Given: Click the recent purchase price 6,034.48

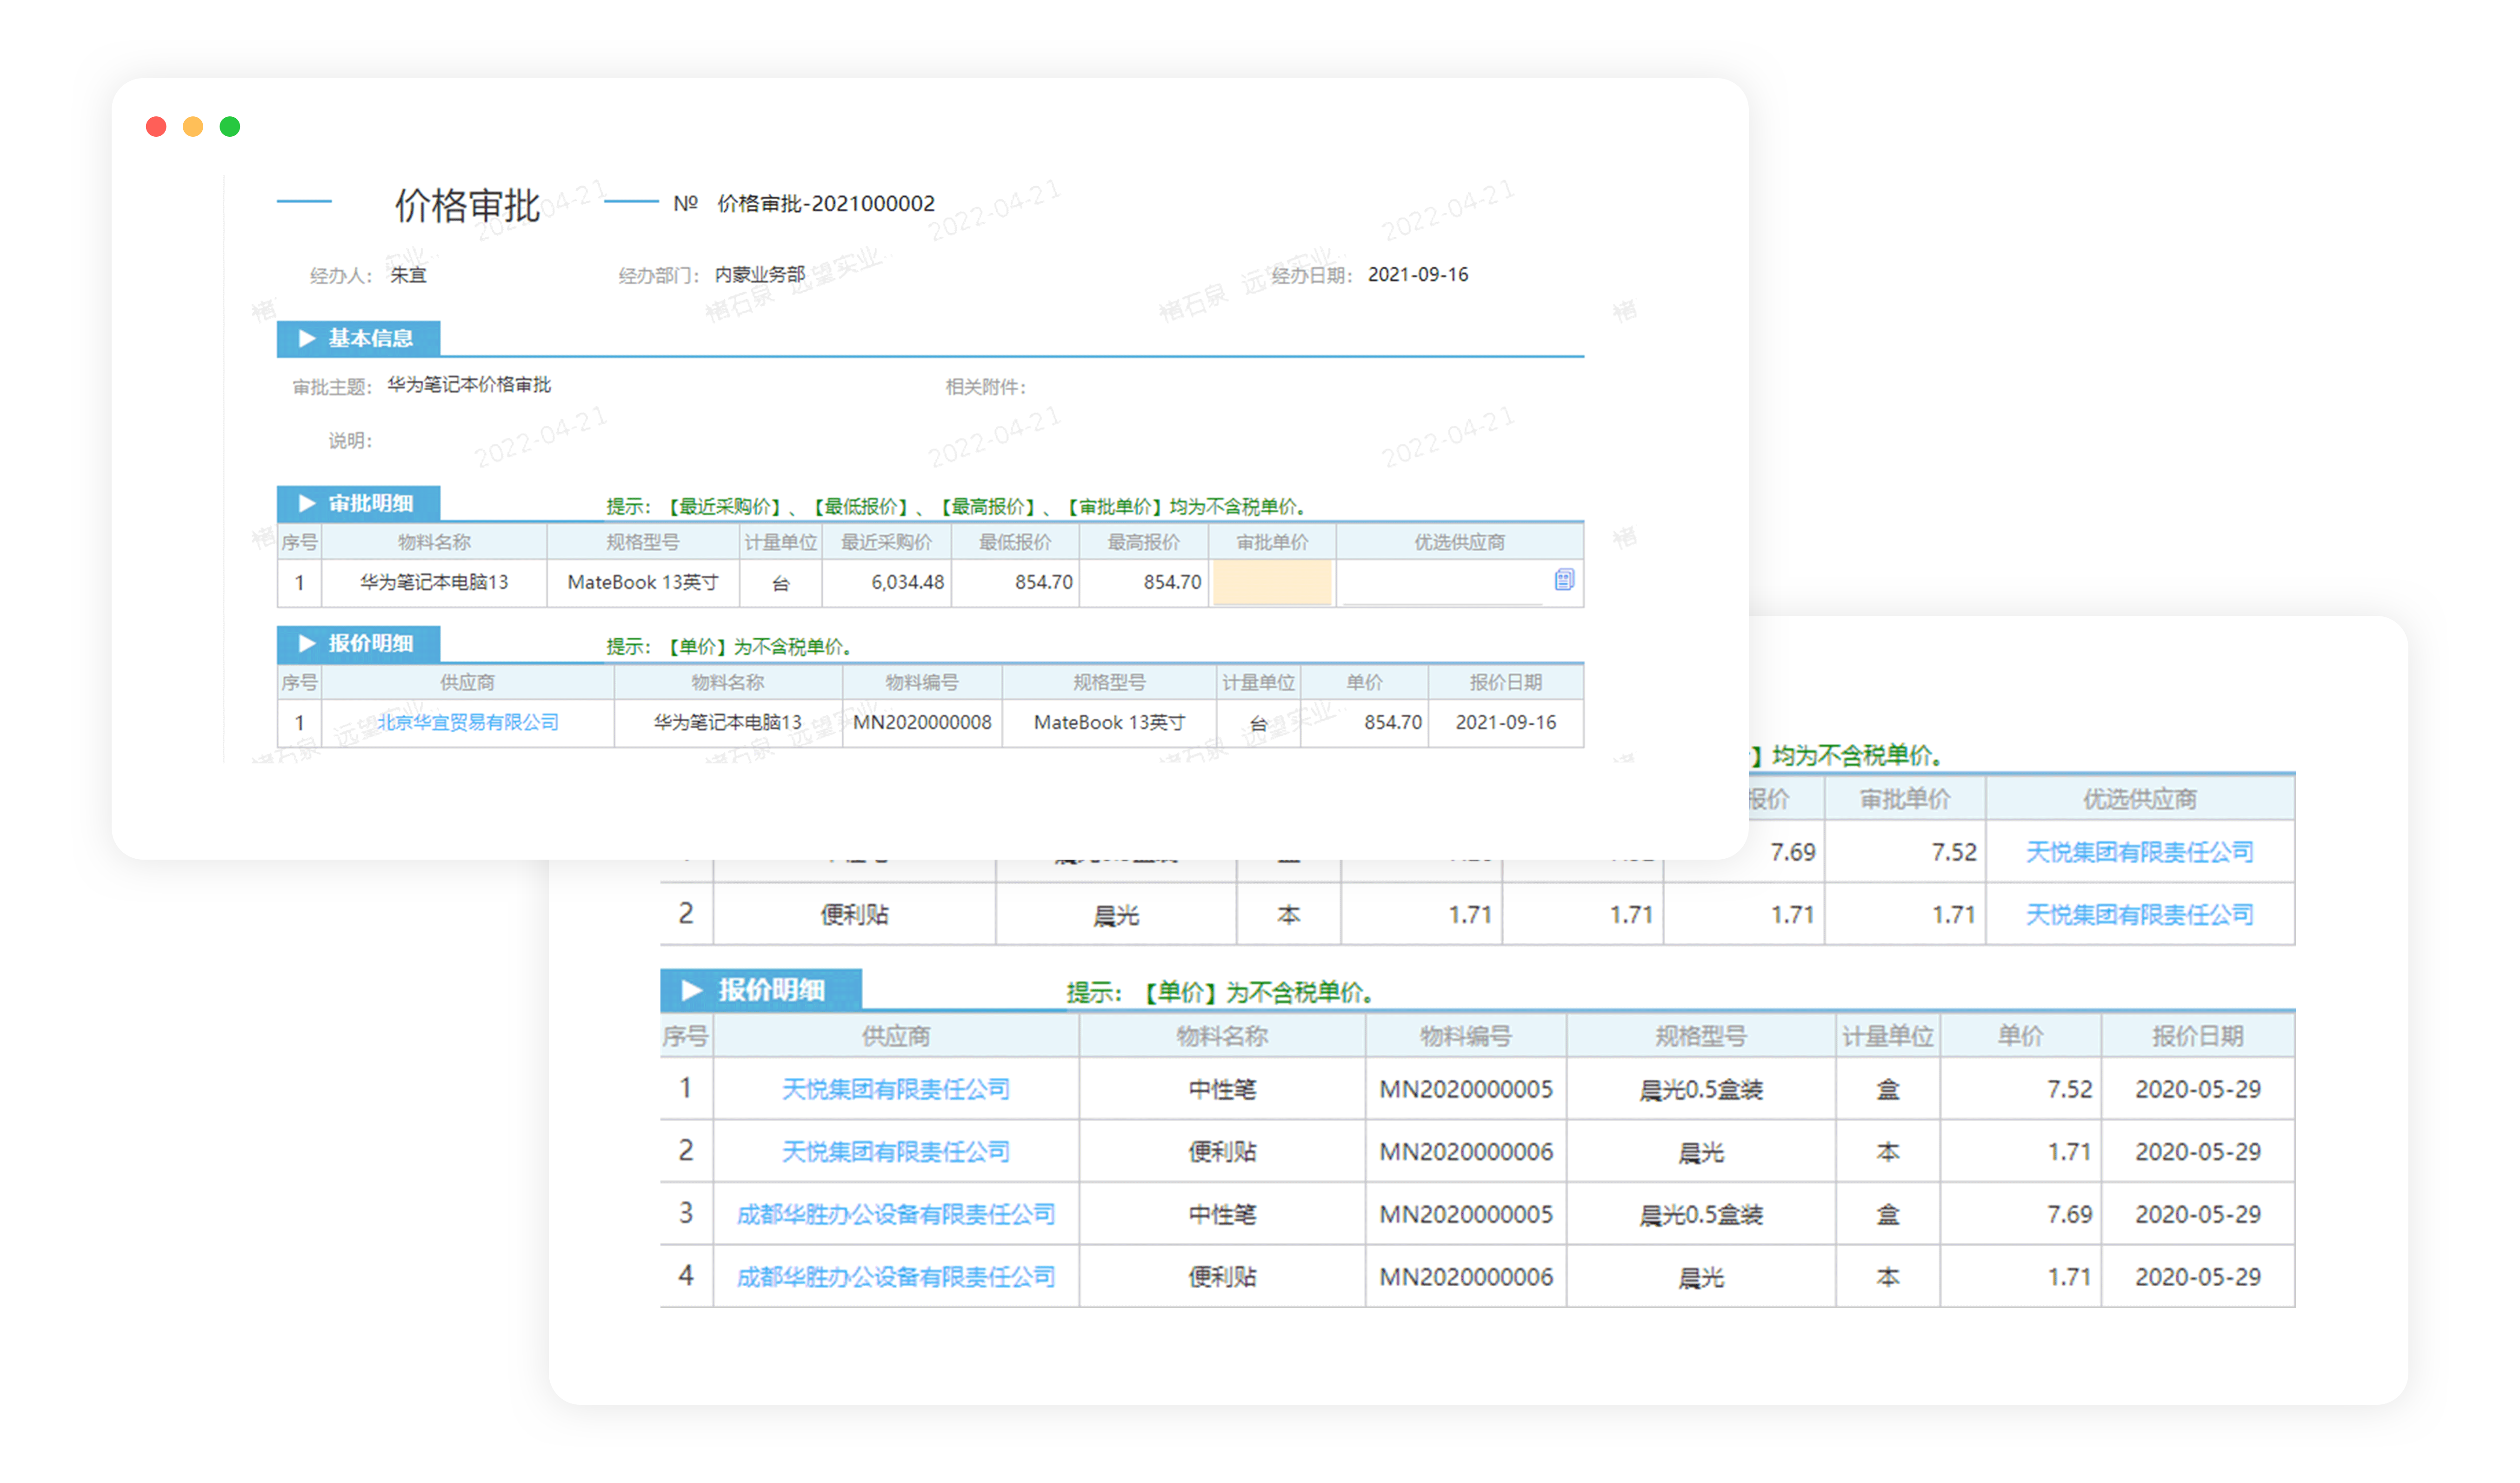Looking at the screenshot, I should click(907, 582).
